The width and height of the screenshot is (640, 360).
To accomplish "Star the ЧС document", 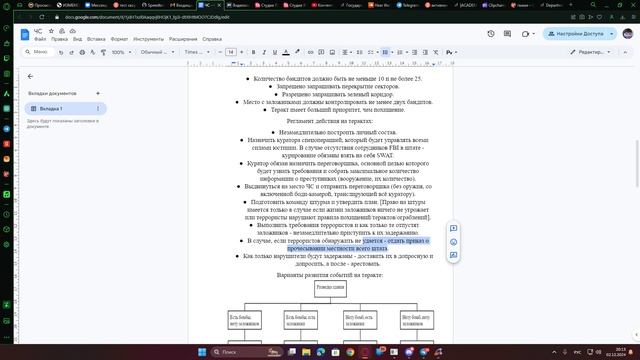I will [51, 31].
